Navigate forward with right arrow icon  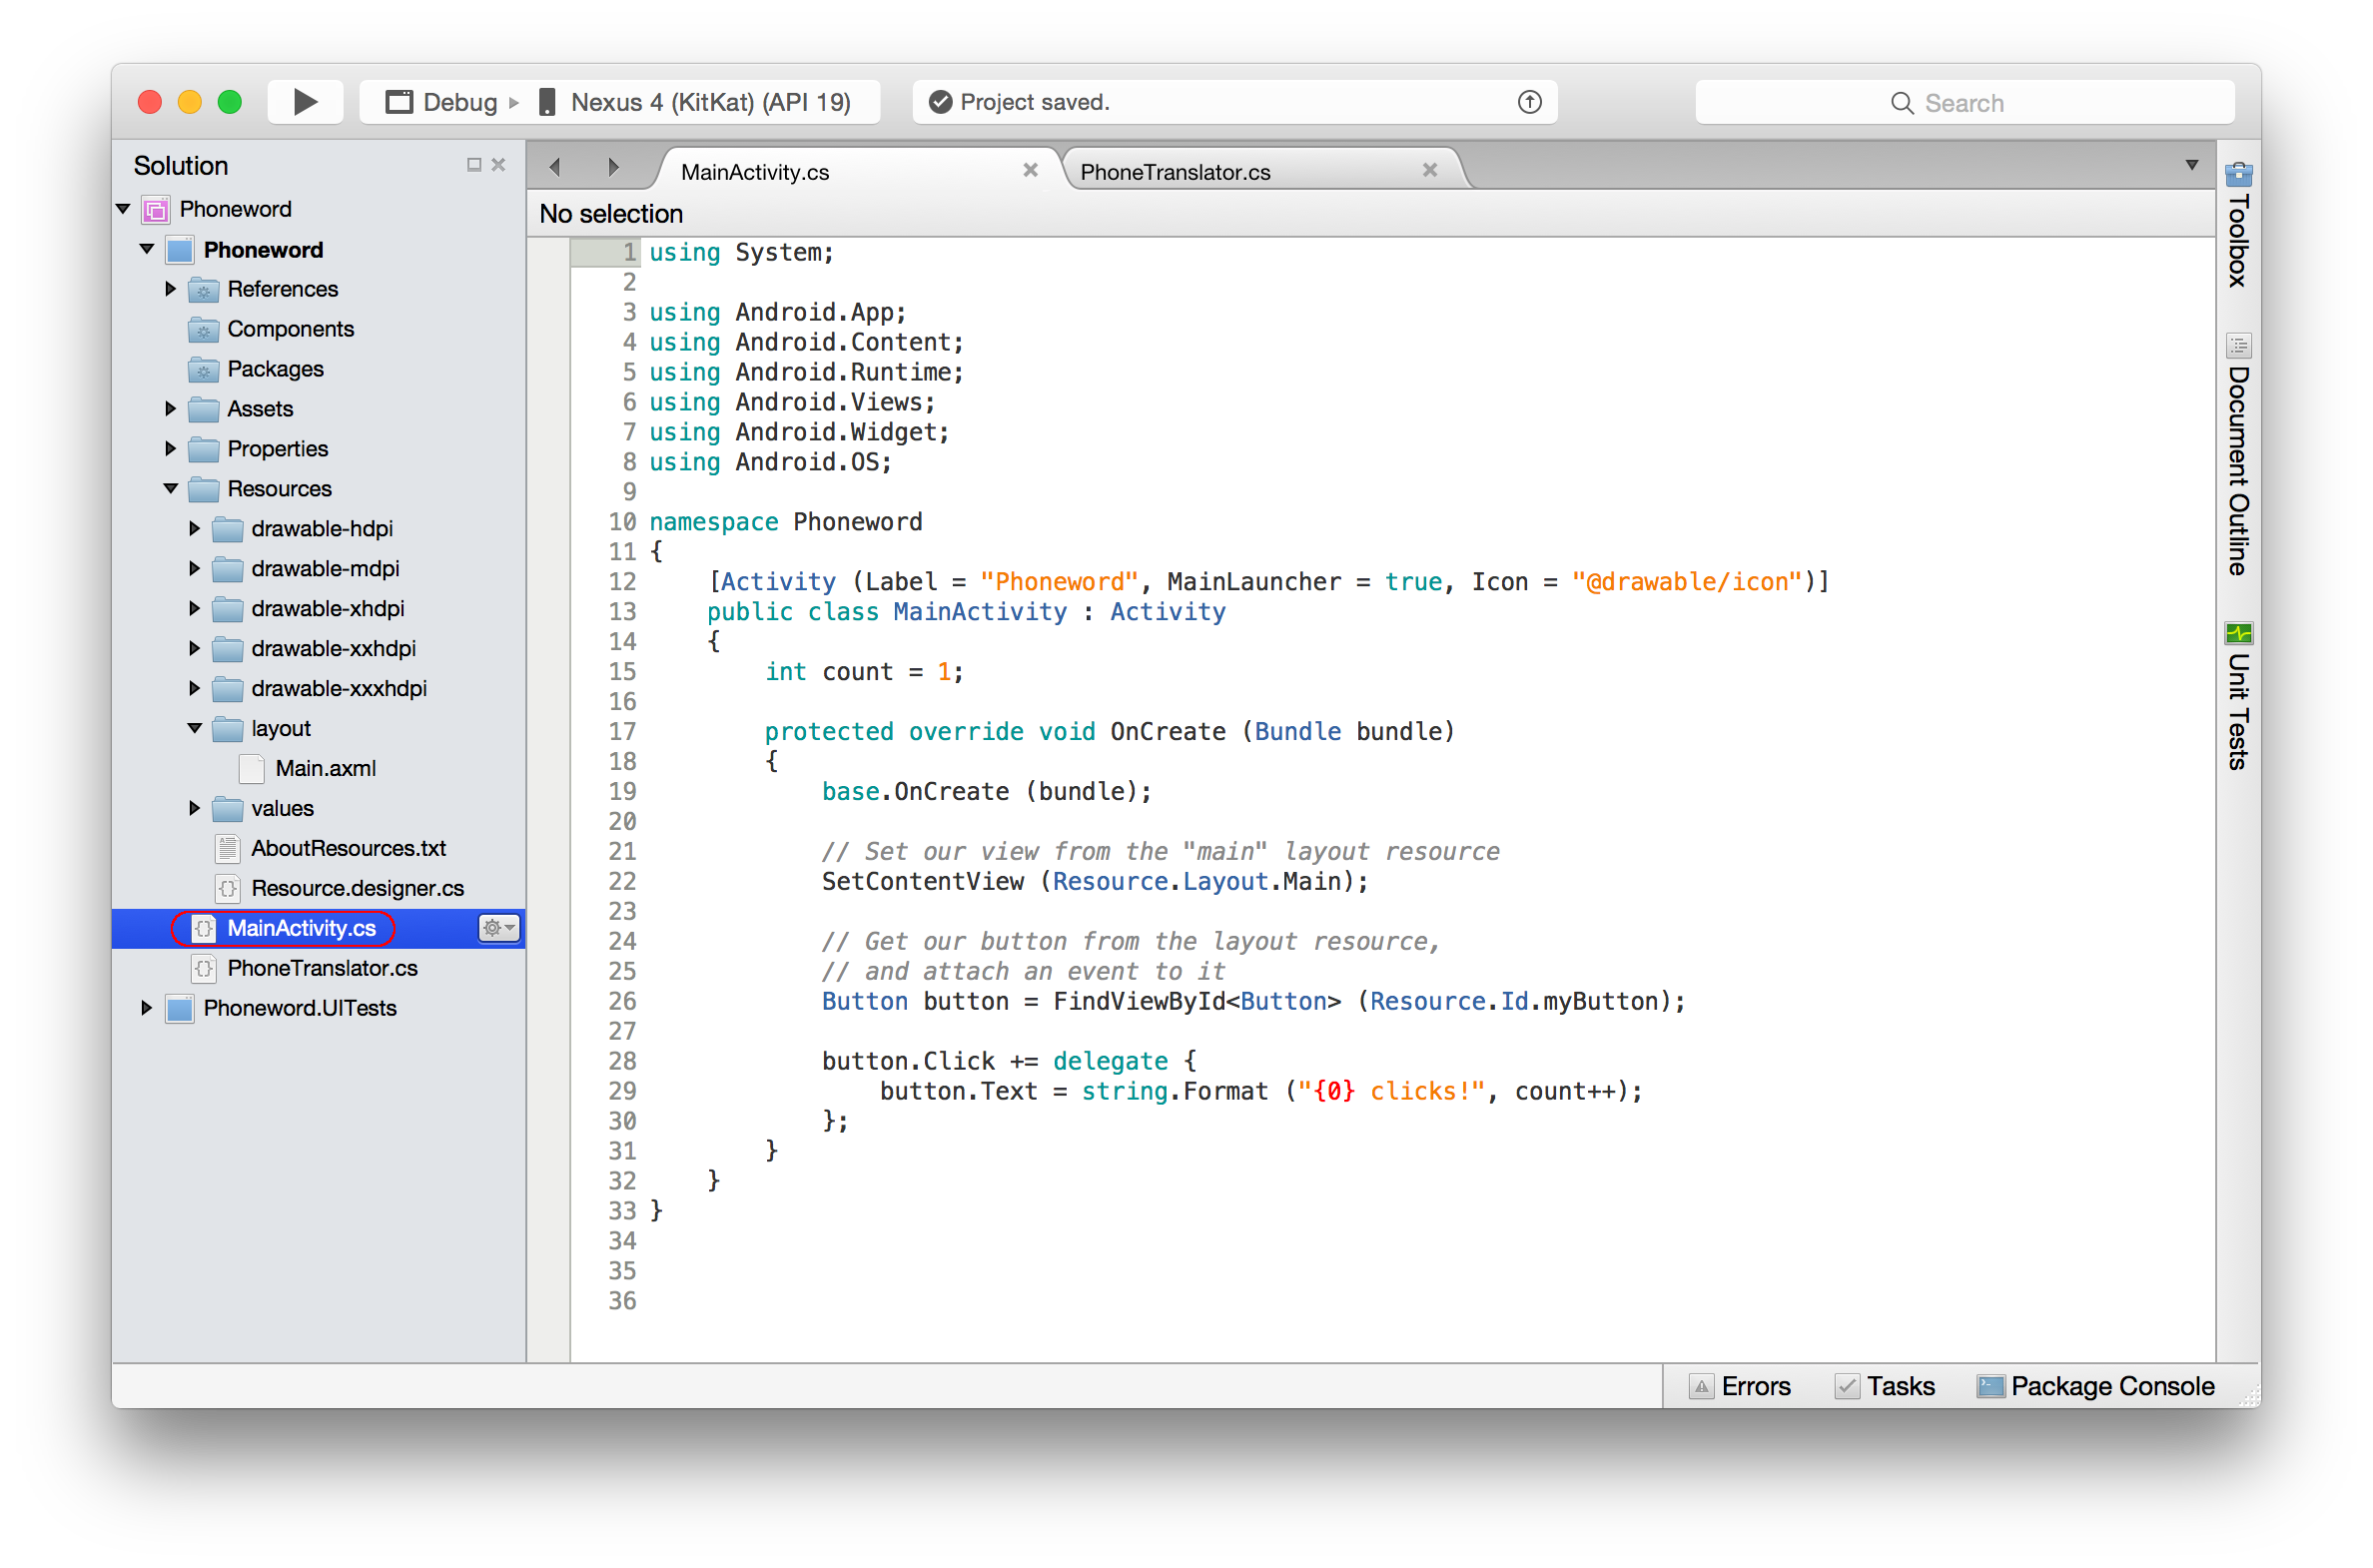click(x=613, y=167)
